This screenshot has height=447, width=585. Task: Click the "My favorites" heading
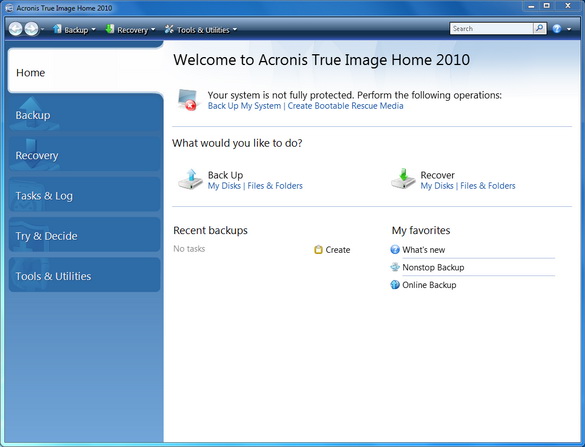coord(421,231)
